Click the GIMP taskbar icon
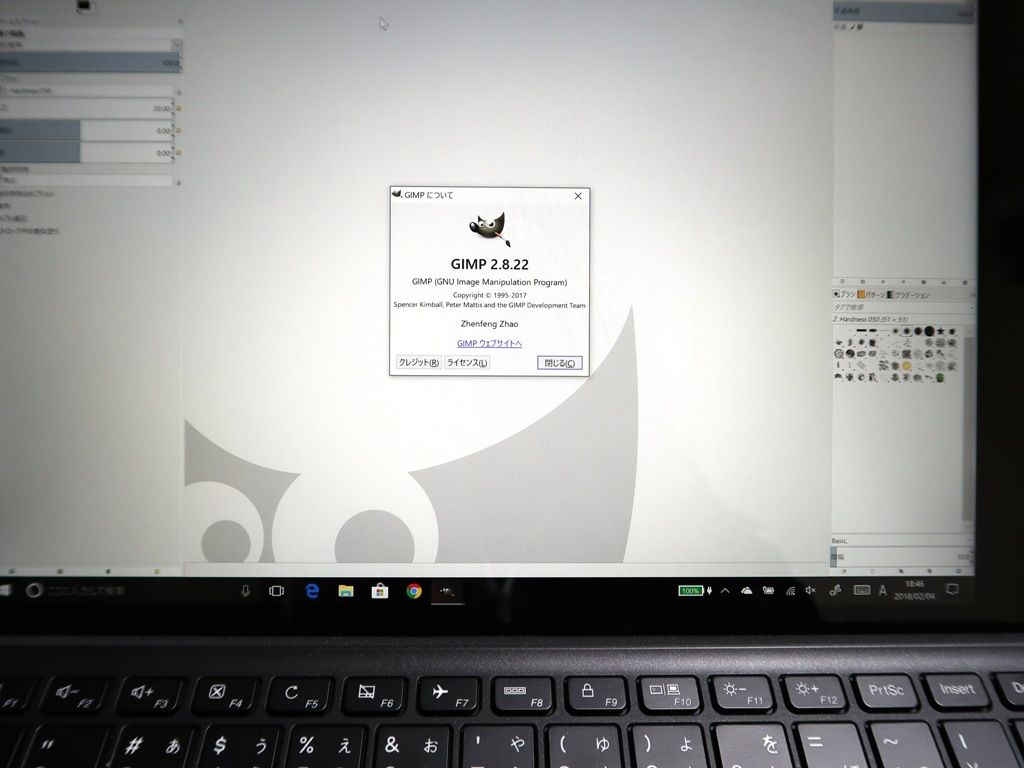 pyautogui.click(x=447, y=592)
